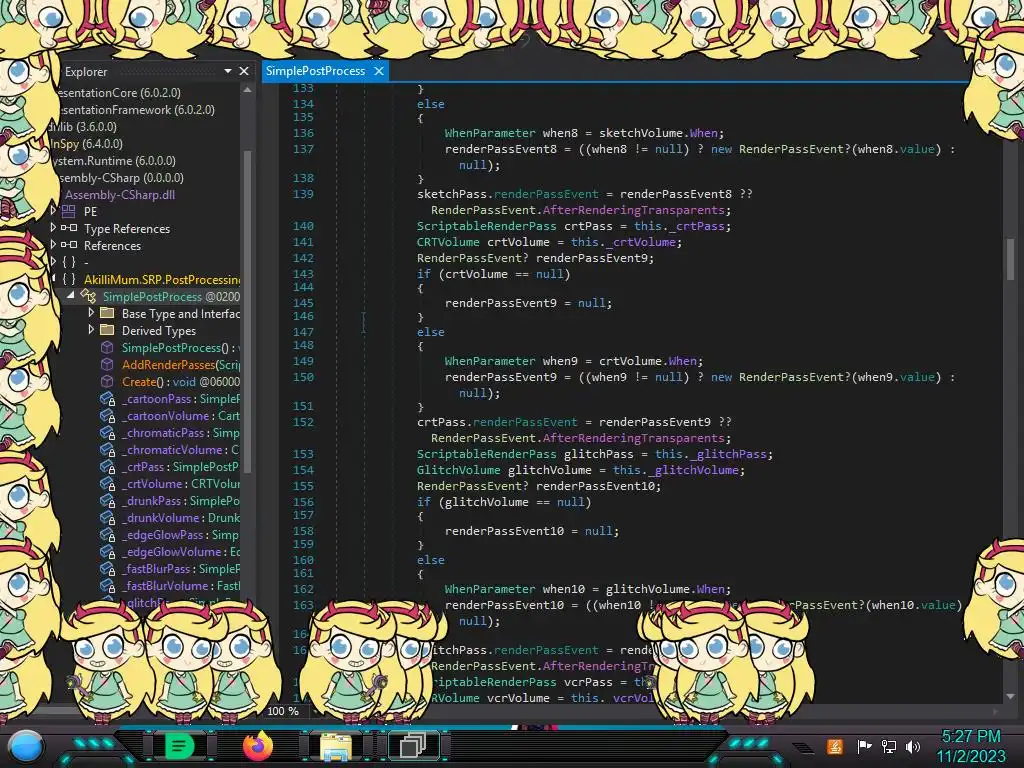Screen dimensions: 1024x768
Task: Click the GlitchVolume type on line 154
Action: tap(458, 470)
